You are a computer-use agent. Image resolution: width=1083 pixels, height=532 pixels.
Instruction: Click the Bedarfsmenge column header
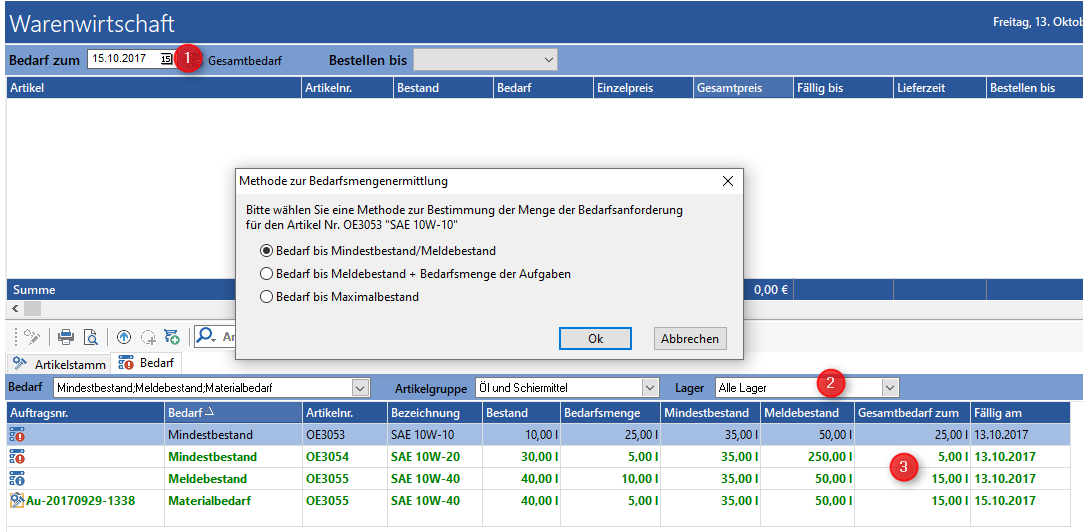tap(611, 413)
